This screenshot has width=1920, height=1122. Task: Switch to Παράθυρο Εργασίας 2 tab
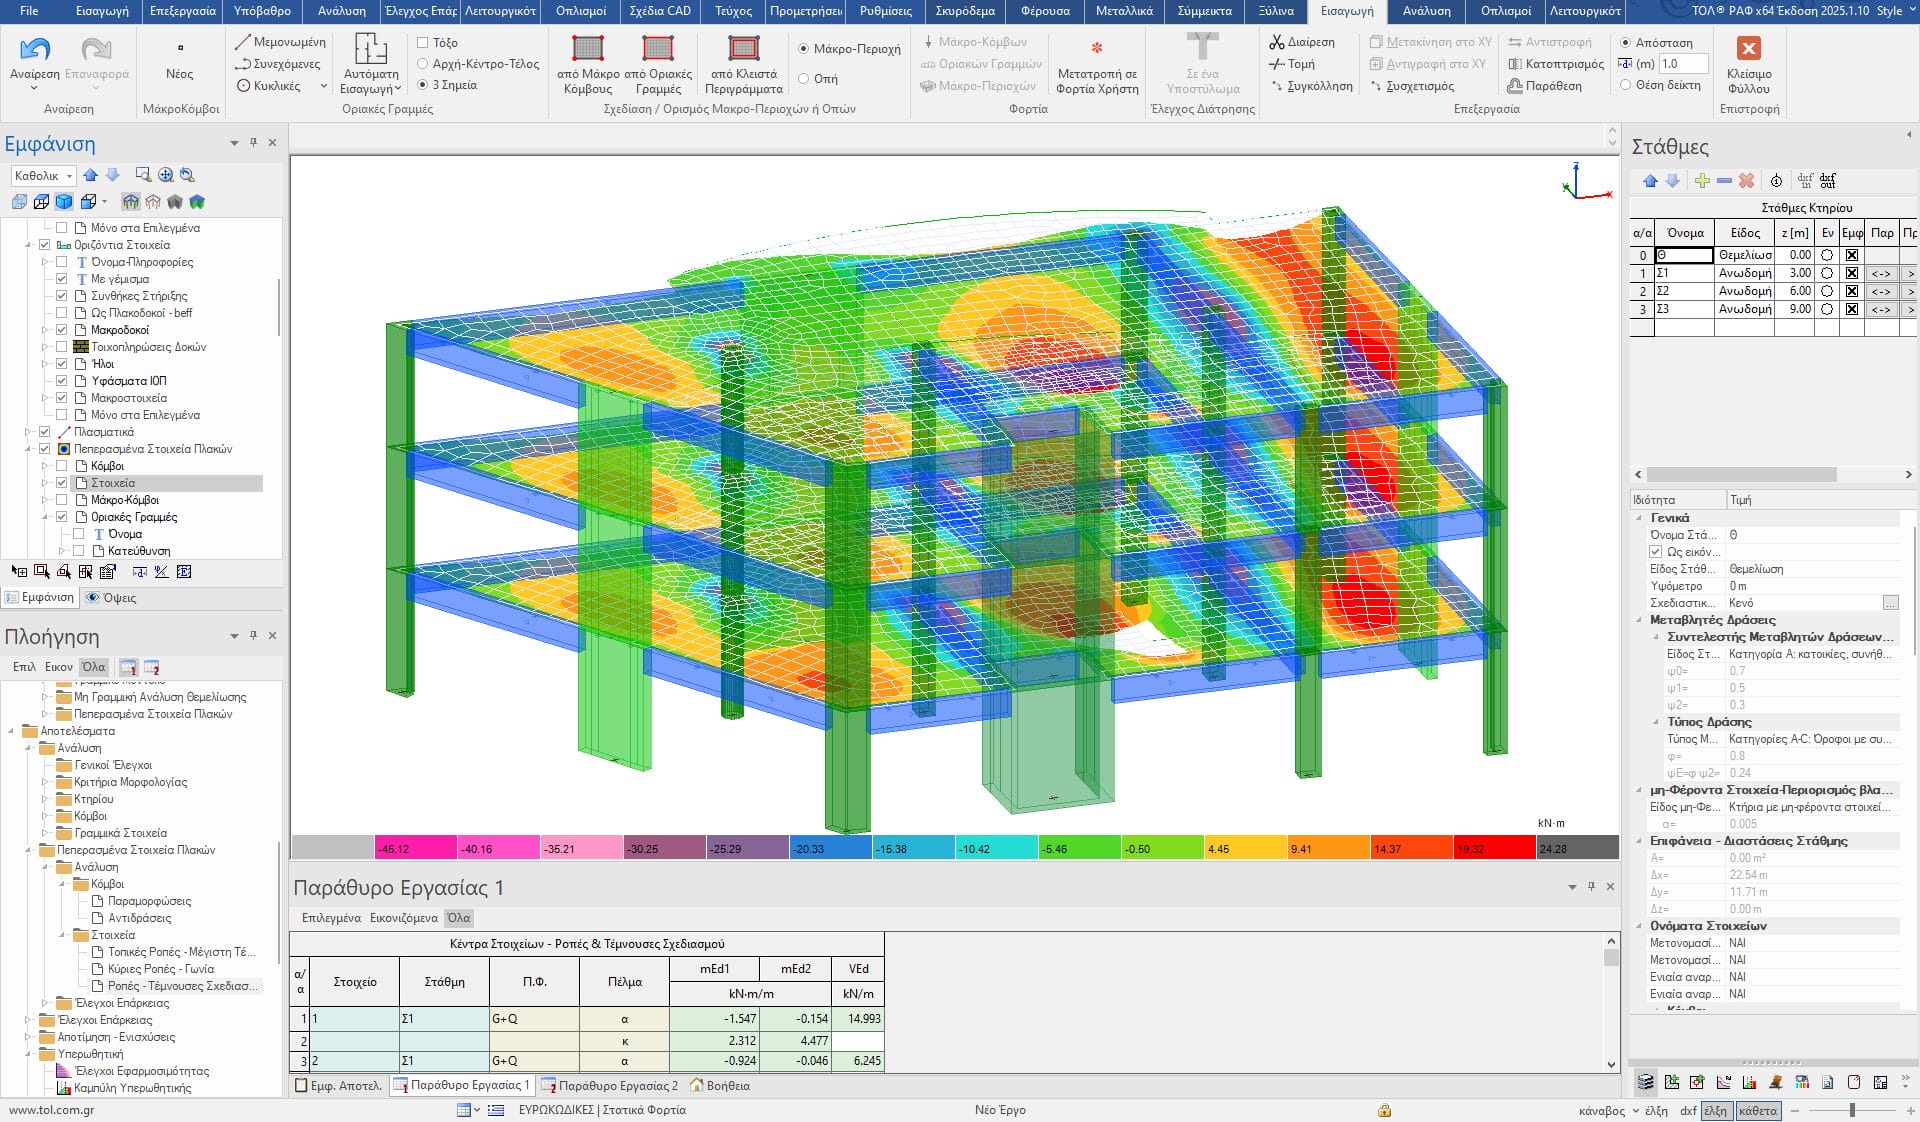click(x=609, y=1085)
